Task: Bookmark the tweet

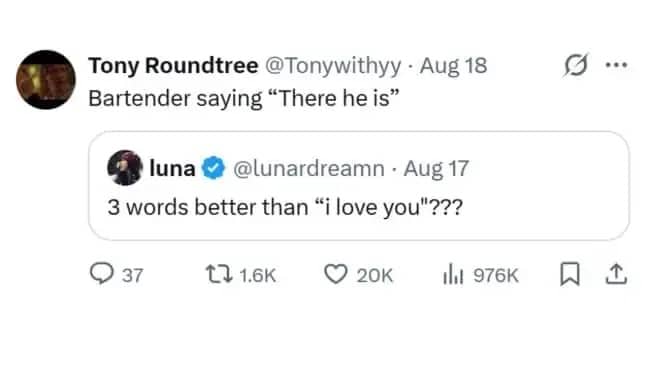Action: (x=570, y=274)
